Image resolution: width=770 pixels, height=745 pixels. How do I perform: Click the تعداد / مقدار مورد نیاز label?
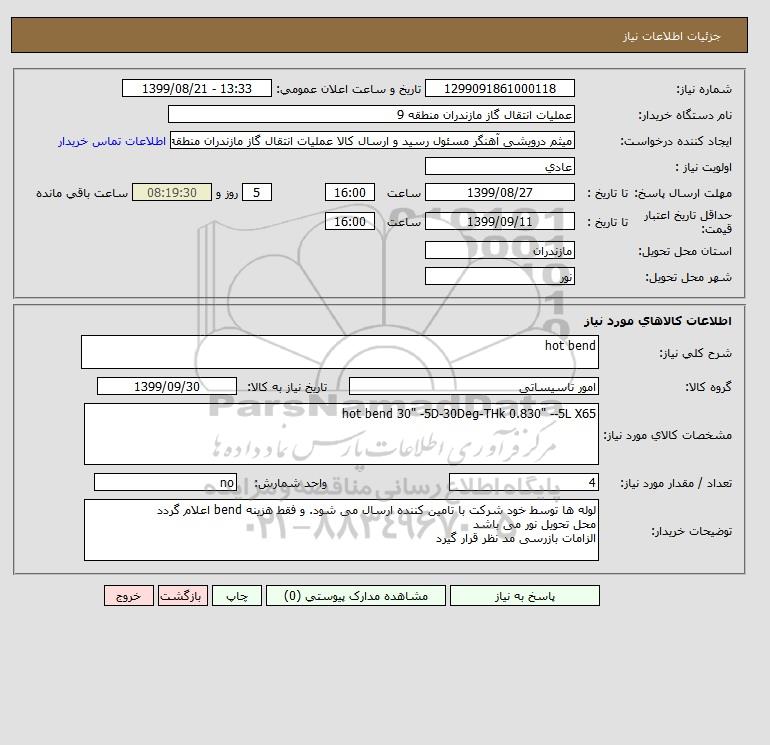pyautogui.click(x=676, y=483)
